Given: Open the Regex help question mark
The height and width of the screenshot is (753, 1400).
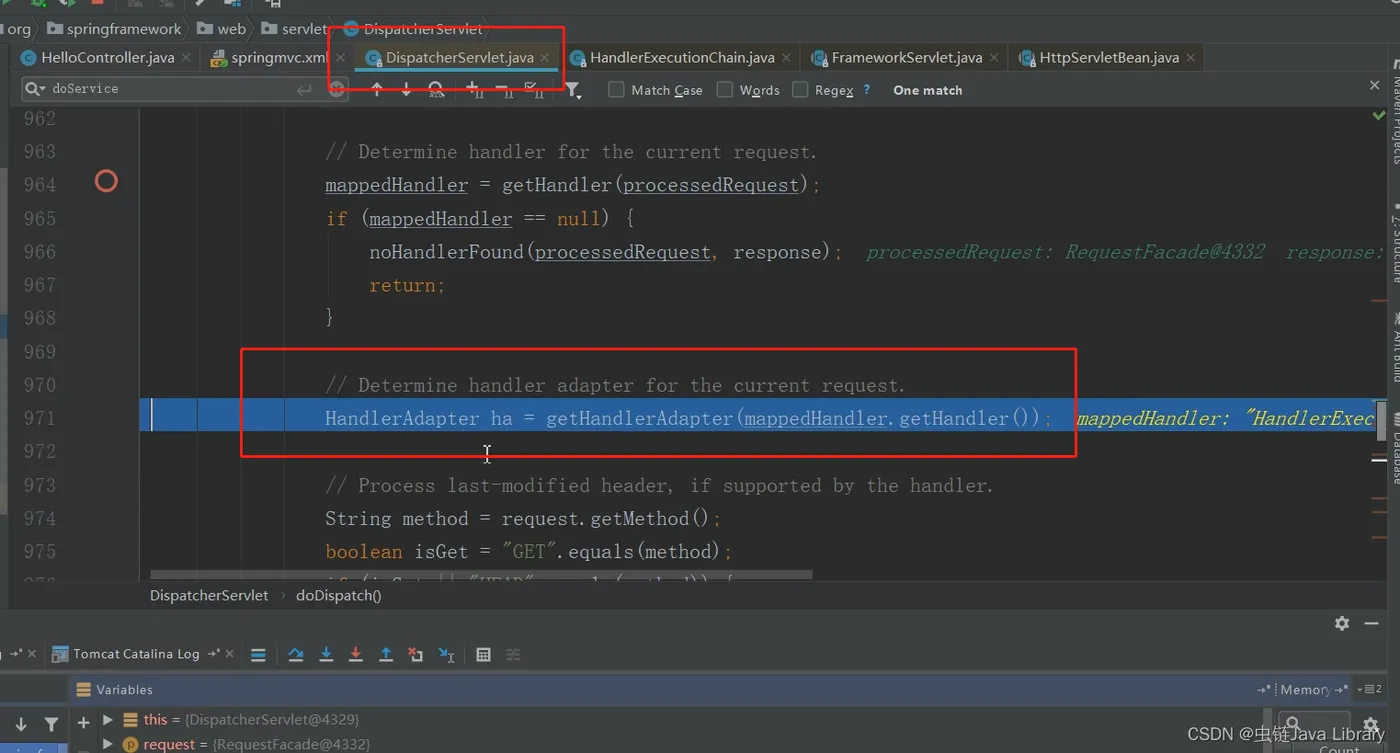Looking at the screenshot, I should [867, 89].
